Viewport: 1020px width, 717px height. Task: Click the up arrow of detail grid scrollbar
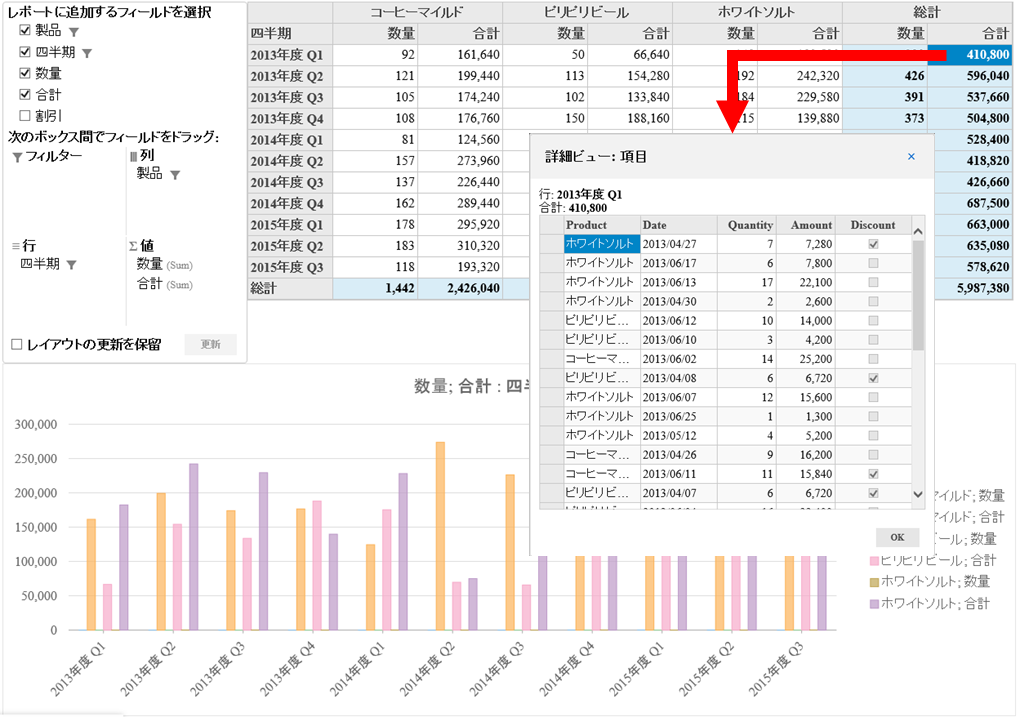pyautogui.click(x=918, y=231)
